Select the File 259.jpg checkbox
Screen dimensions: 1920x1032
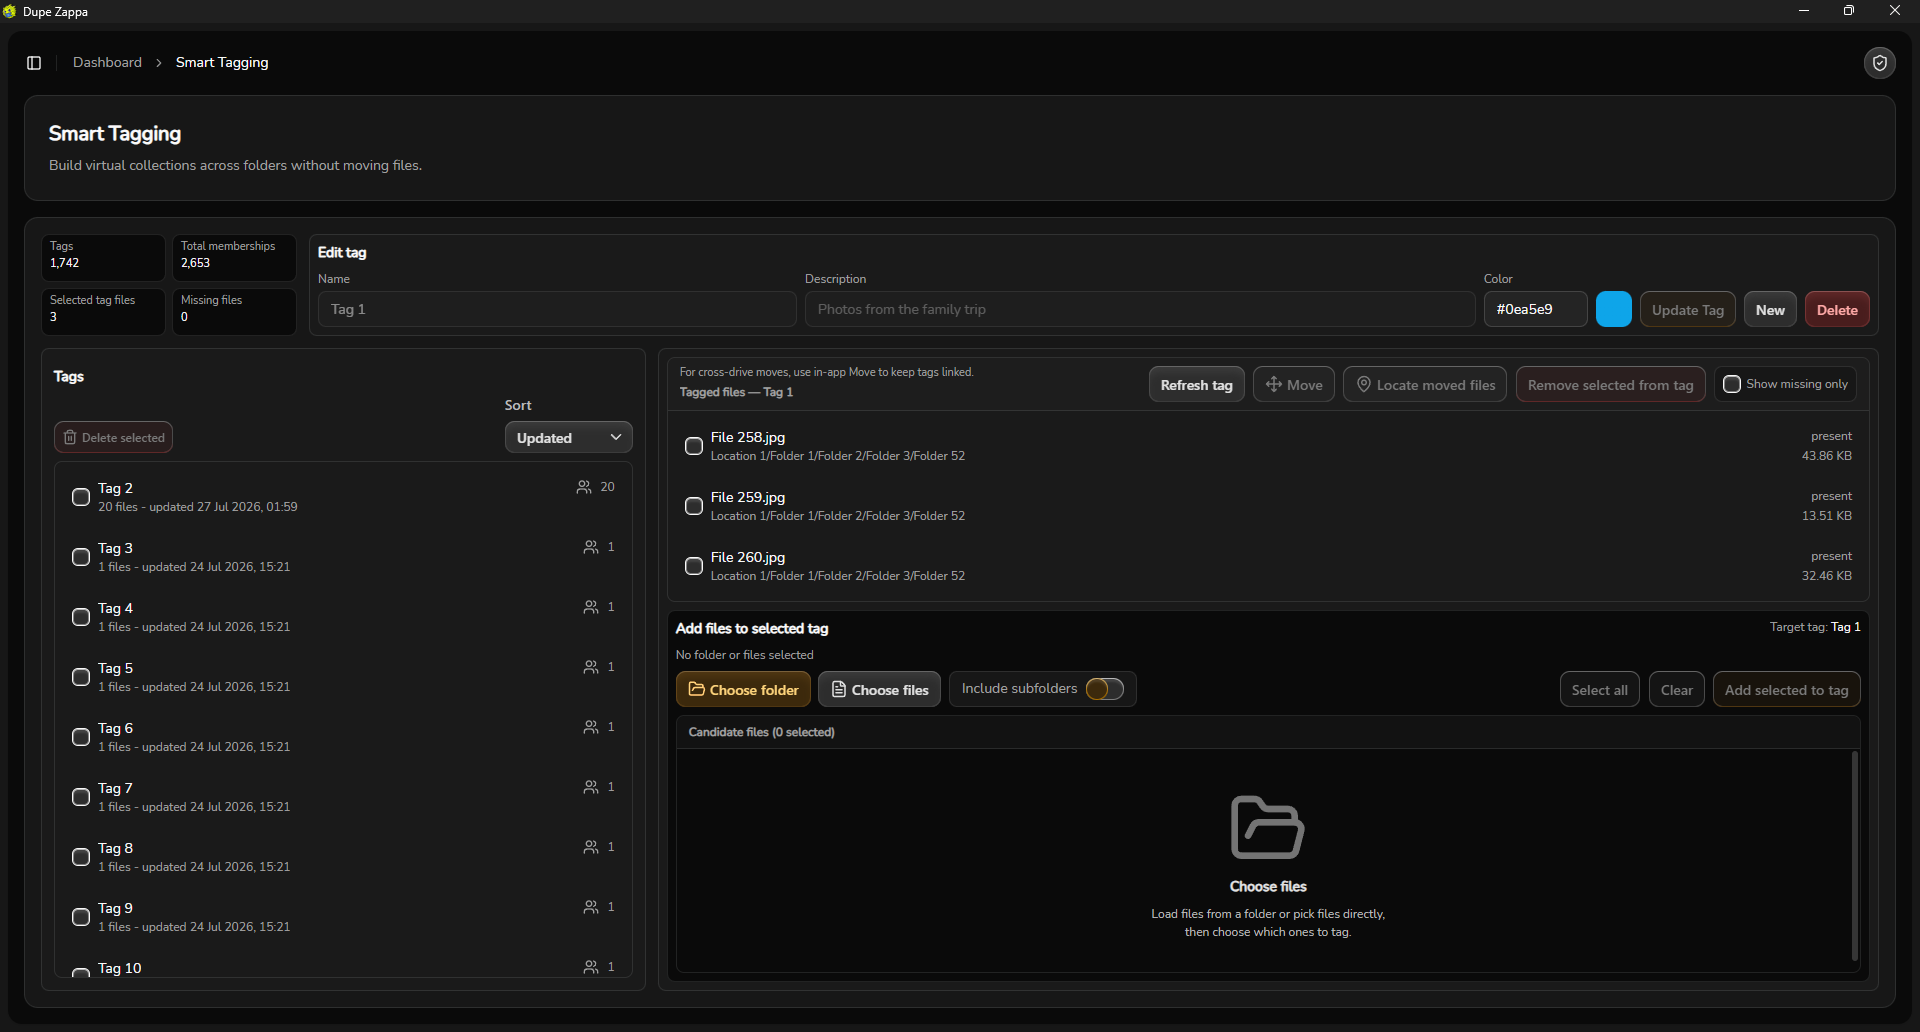[x=694, y=506]
